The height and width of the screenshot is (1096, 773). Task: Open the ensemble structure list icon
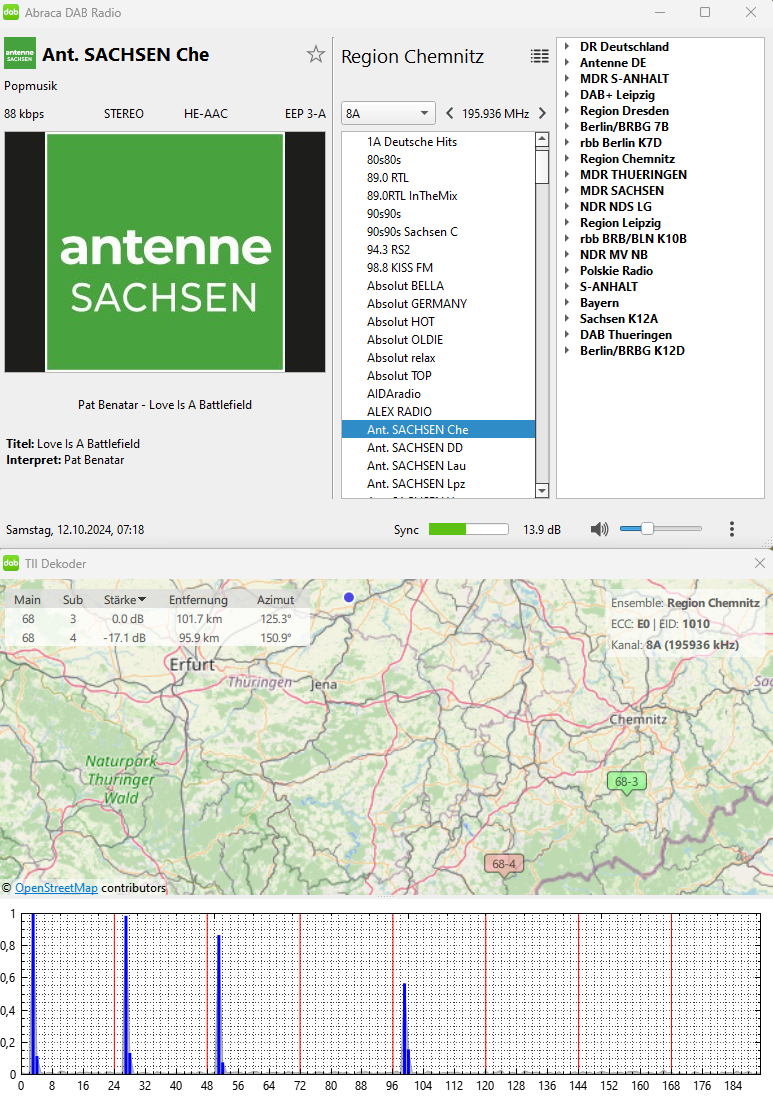click(x=540, y=57)
